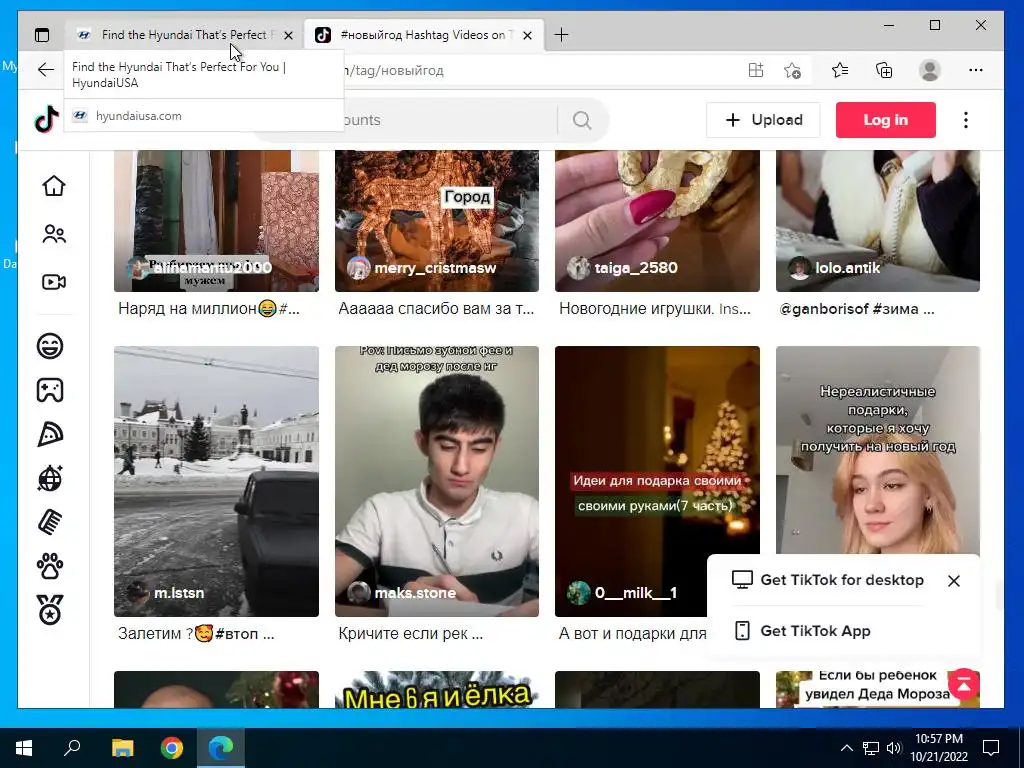Open Edge tab actions menu icon
Screen dimensions: 1024x768
(x=42, y=35)
